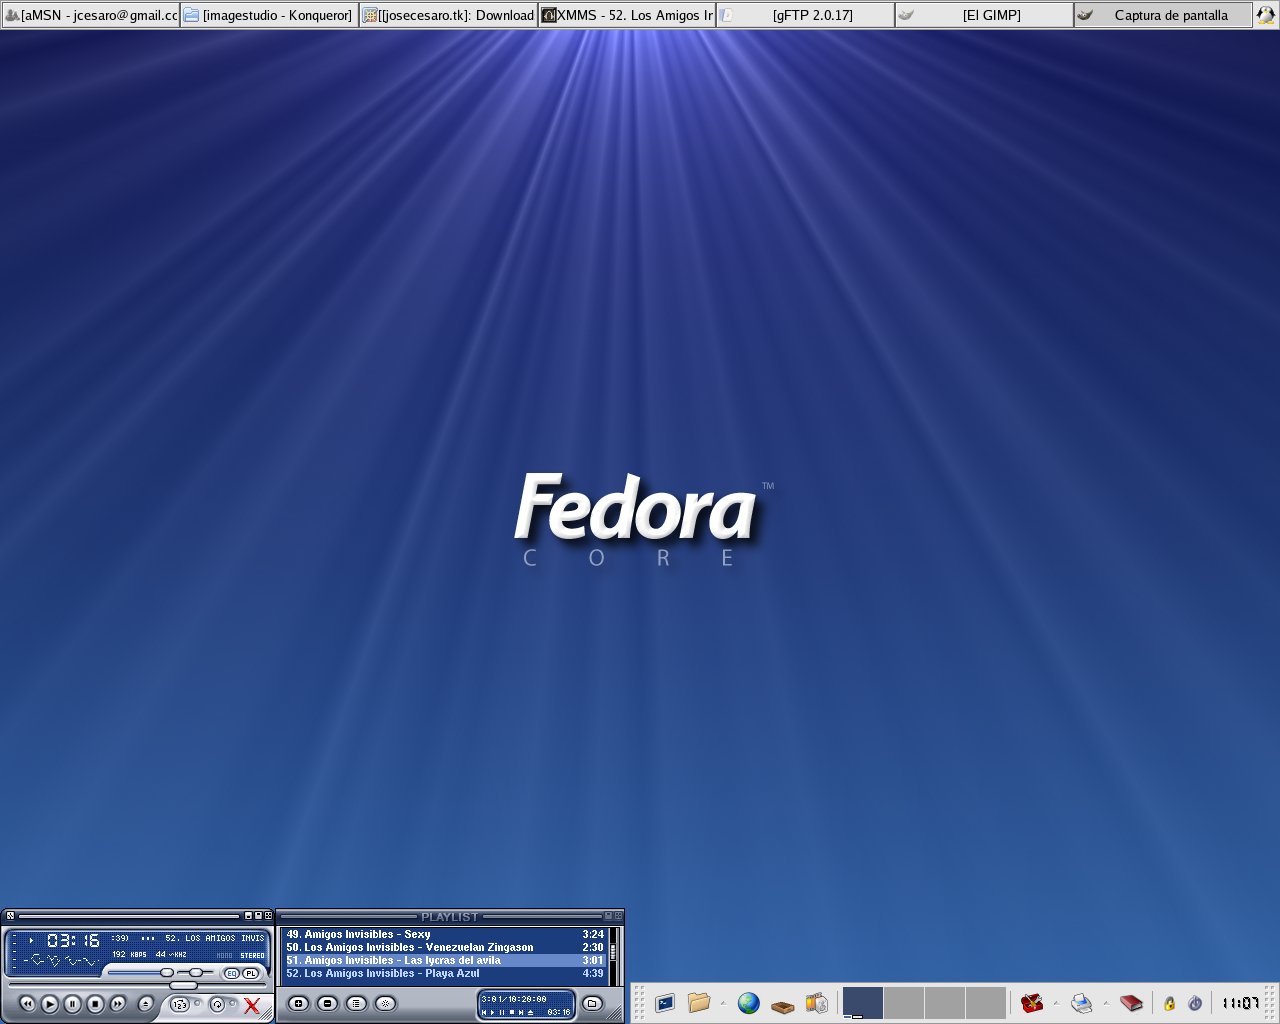1280x1024 pixels.
Task: Click the playlist scrollbar handle
Action: (x=613, y=952)
